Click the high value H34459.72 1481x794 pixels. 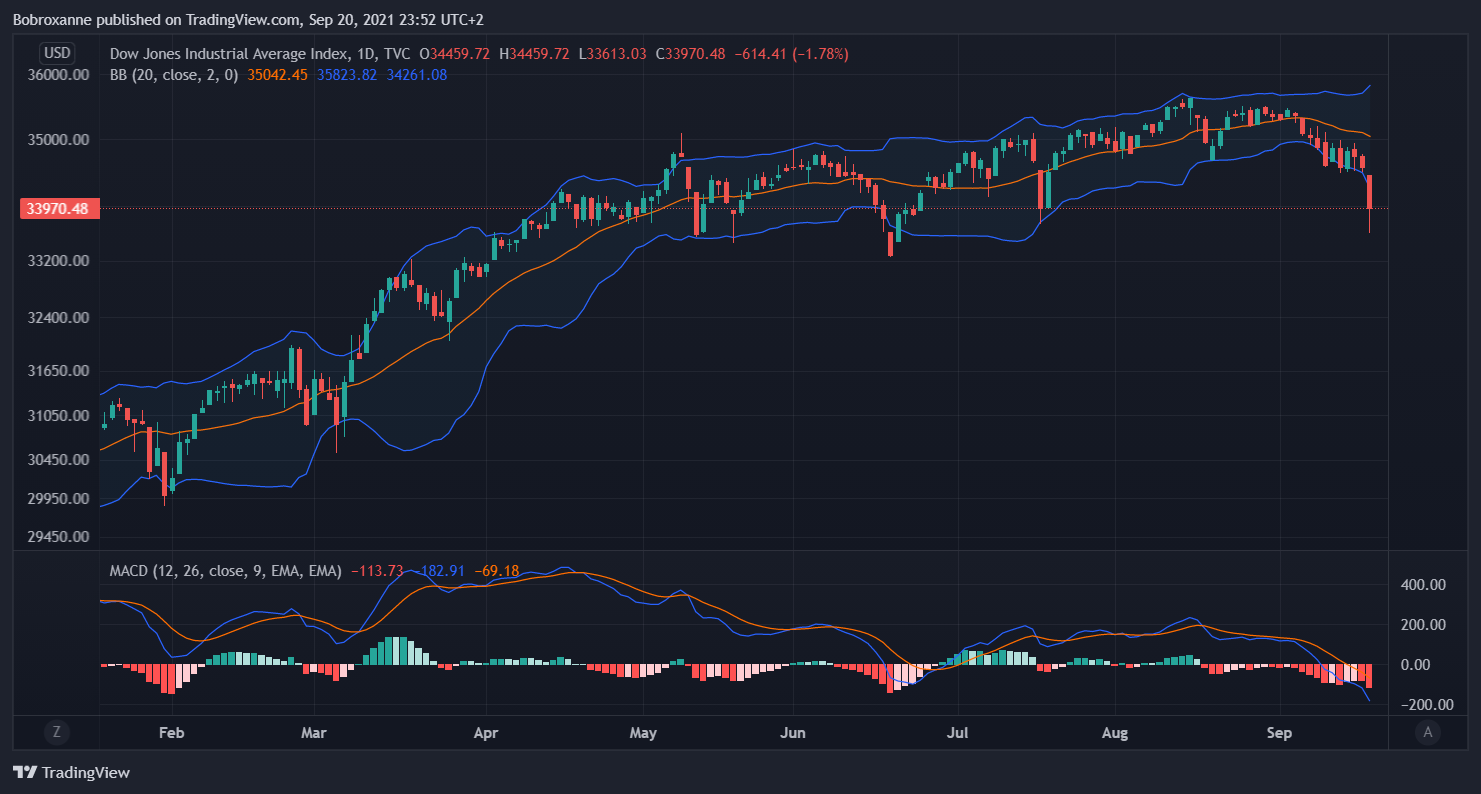[x=533, y=53]
